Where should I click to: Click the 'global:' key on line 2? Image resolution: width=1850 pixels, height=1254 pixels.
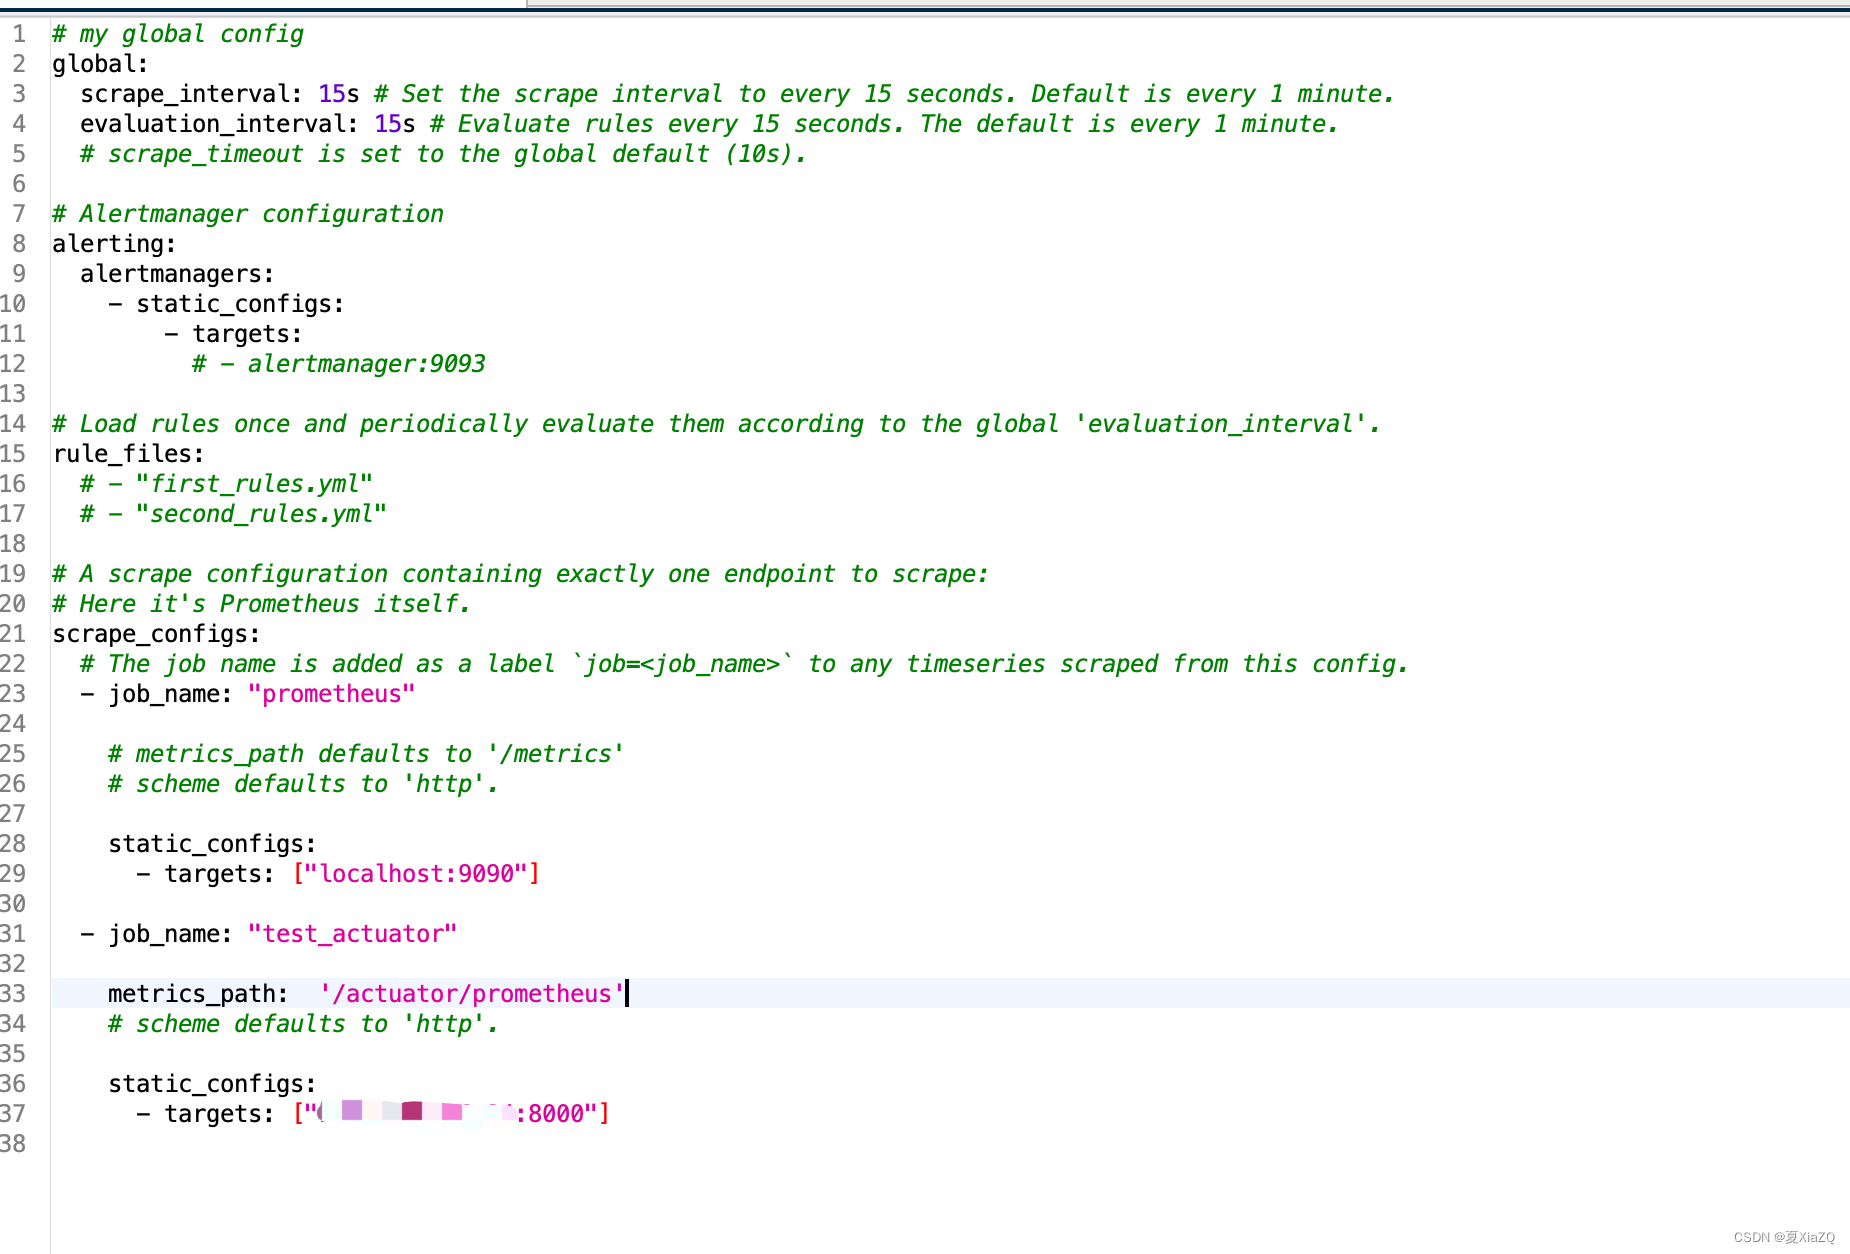pyautogui.click(x=100, y=64)
